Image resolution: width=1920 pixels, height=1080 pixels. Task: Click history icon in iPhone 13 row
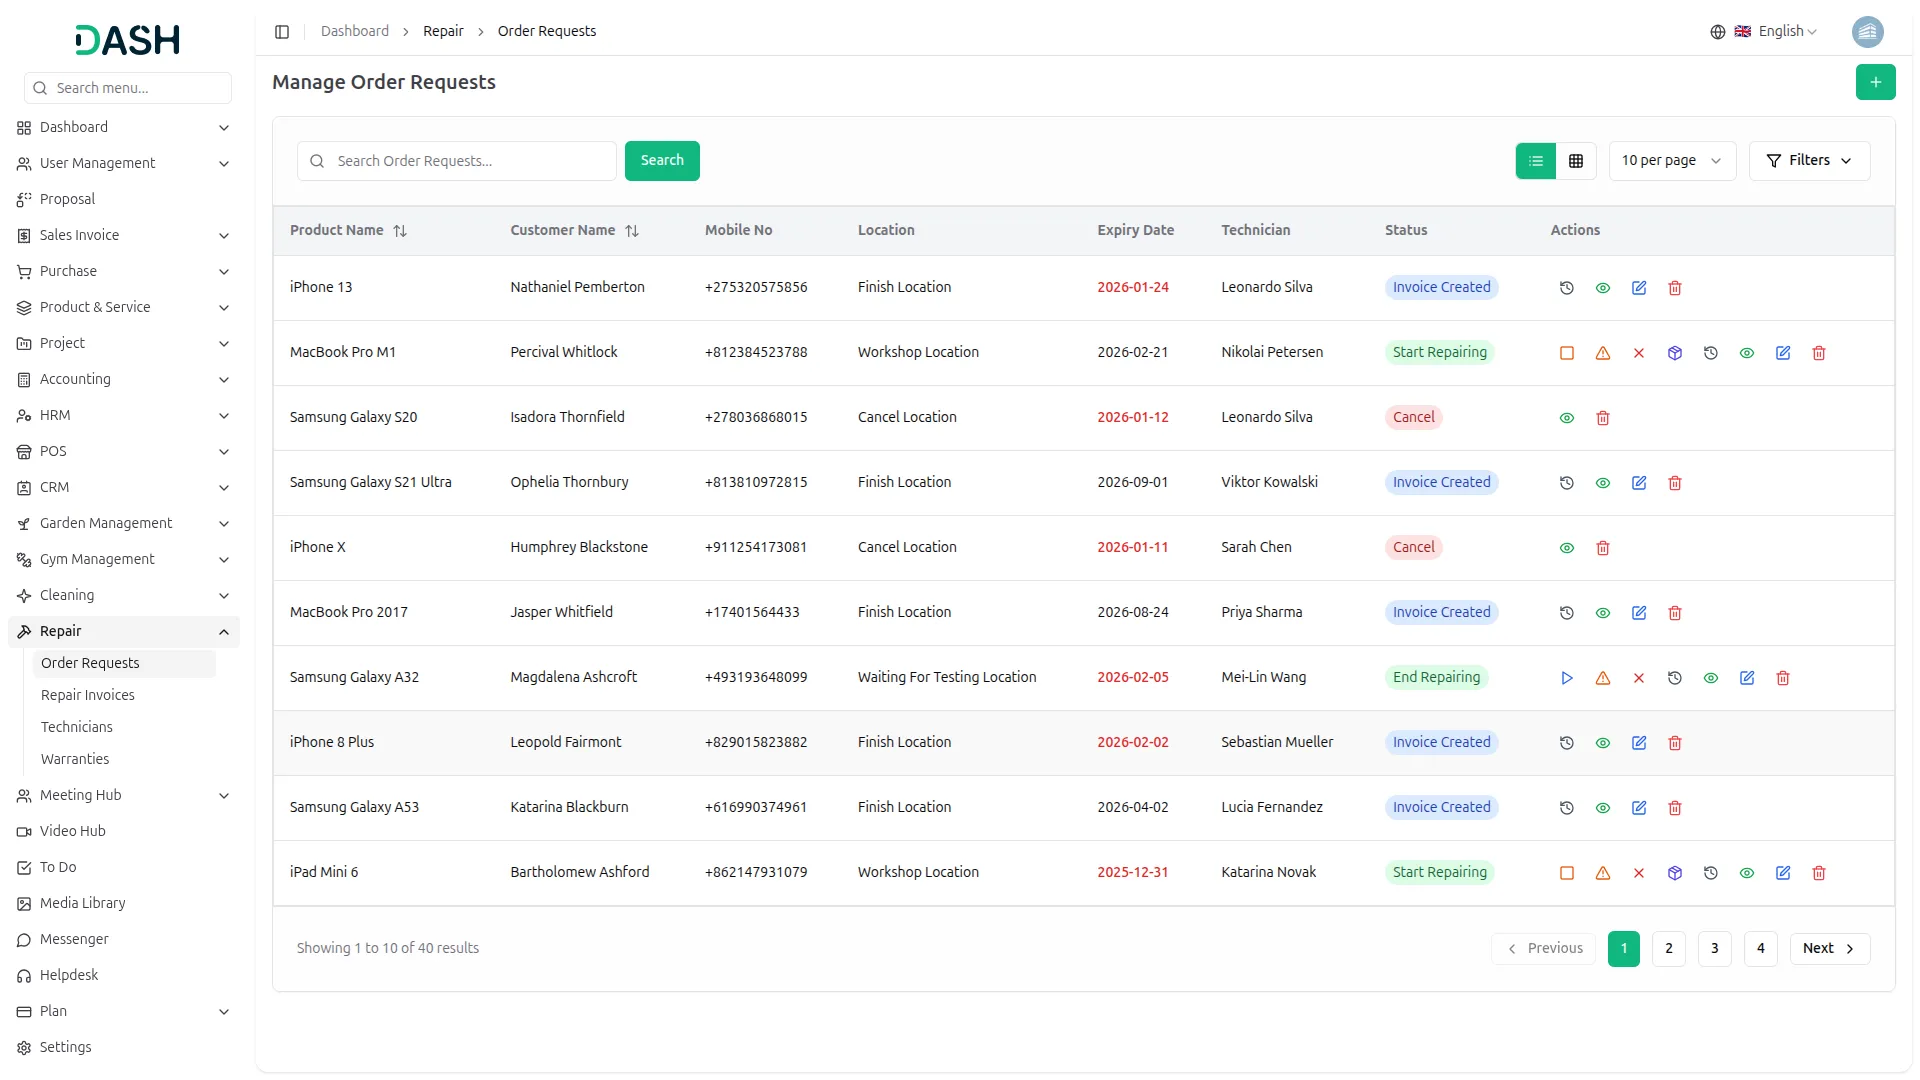pyautogui.click(x=1567, y=288)
